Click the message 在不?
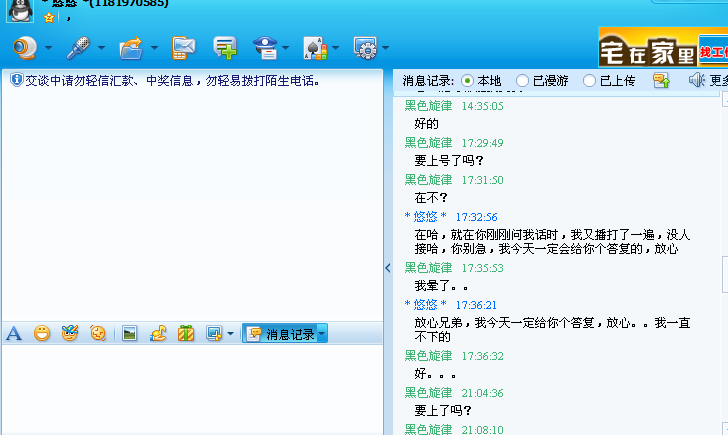This screenshot has width=728, height=435. 430,198
